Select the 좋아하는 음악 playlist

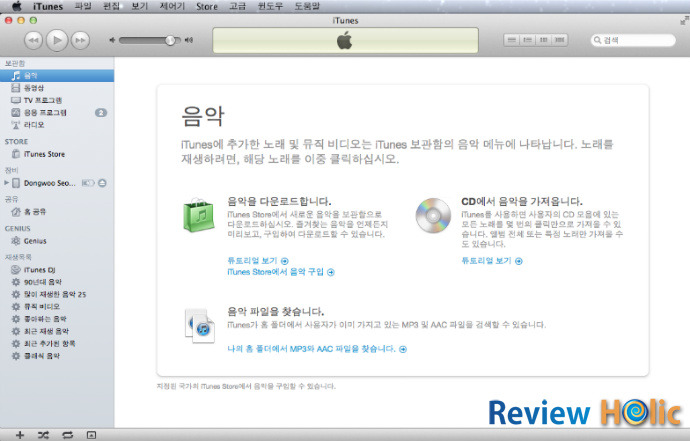click(x=57, y=319)
